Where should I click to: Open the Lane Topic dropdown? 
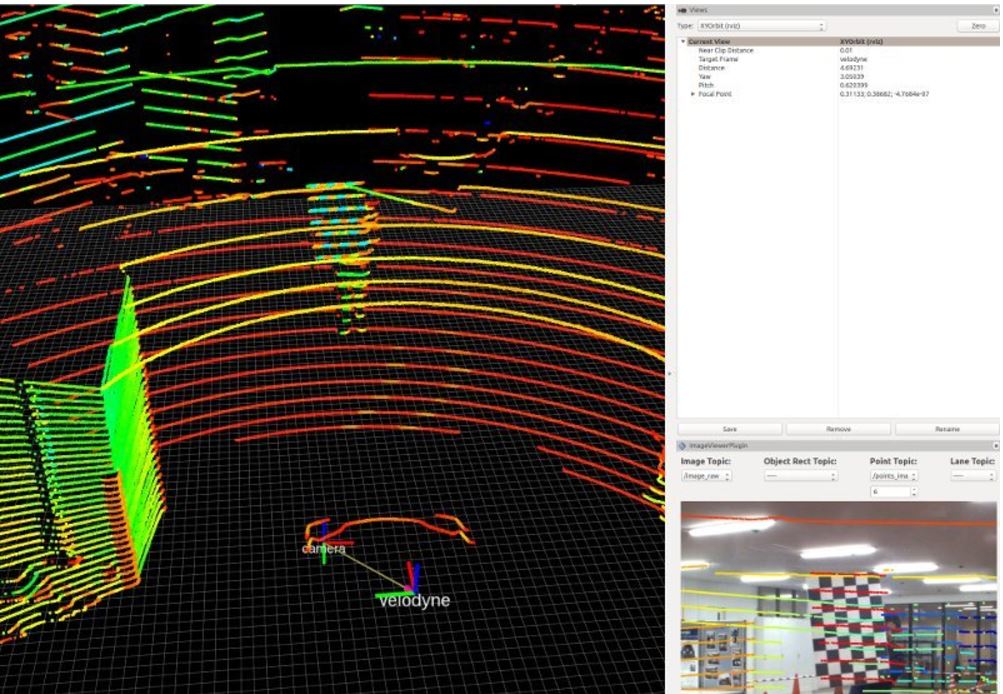(972, 476)
